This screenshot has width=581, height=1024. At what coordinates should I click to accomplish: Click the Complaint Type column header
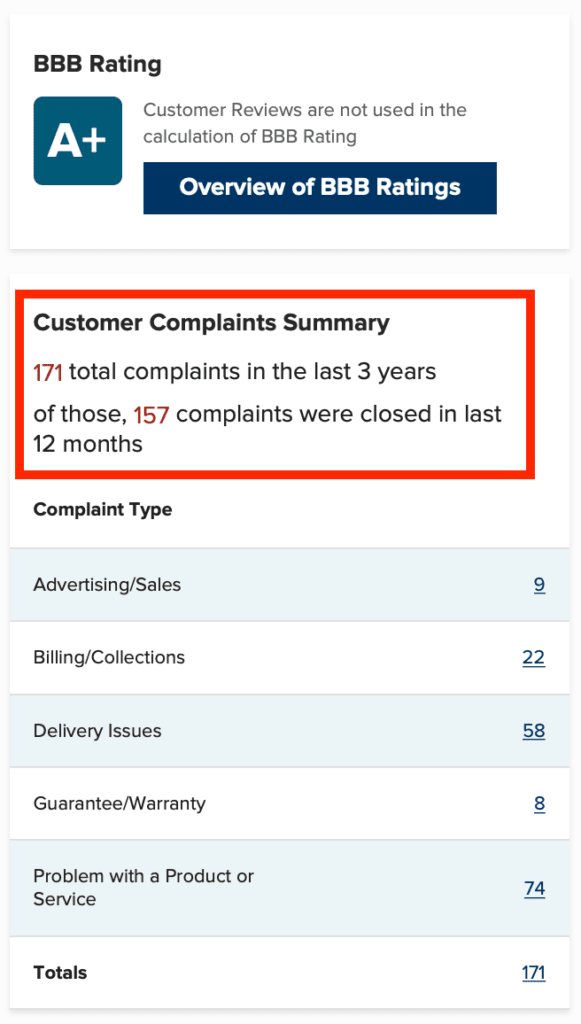click(102, 509)
